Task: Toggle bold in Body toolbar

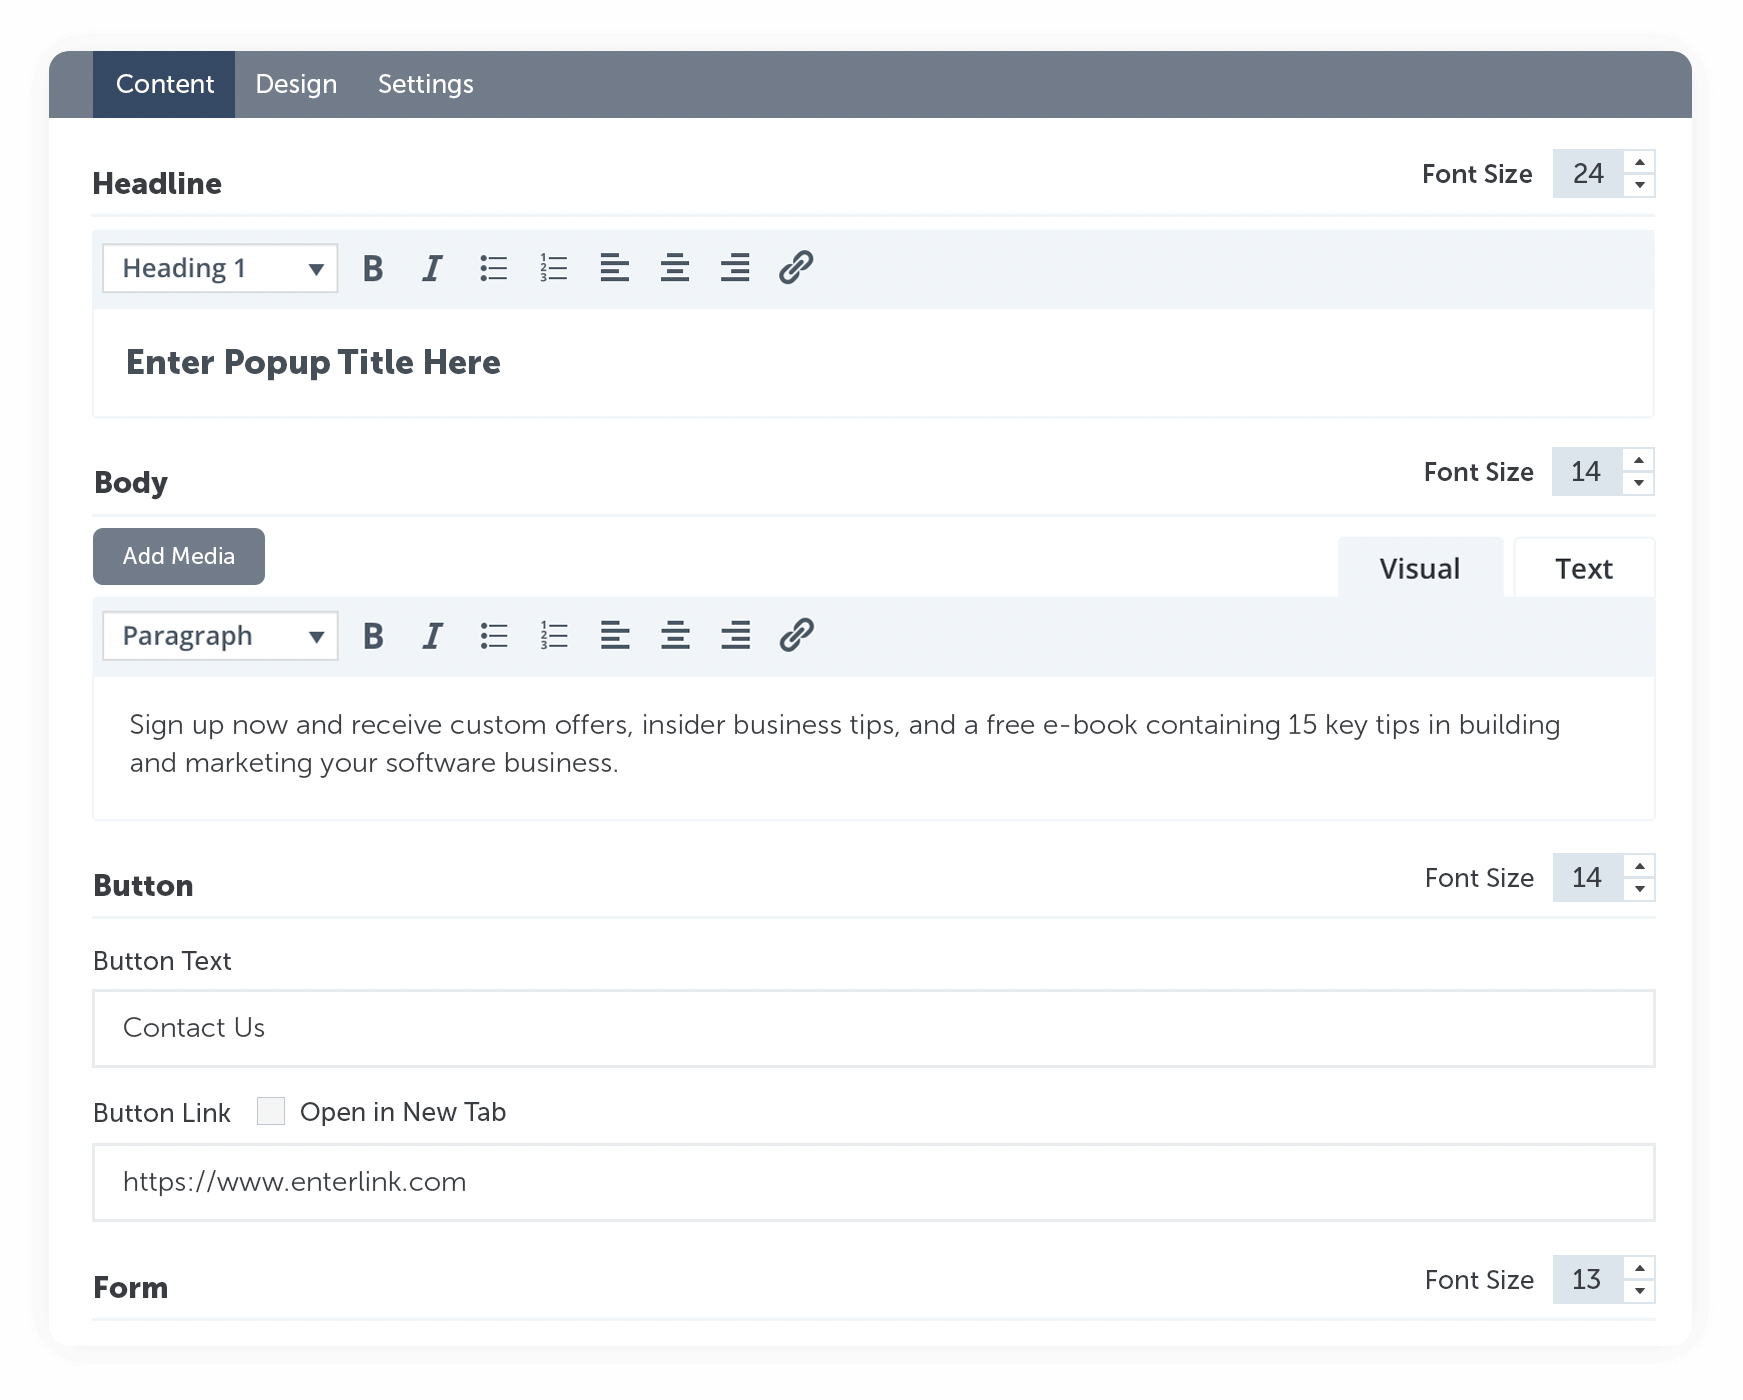Action: click(x=373, y=636)
